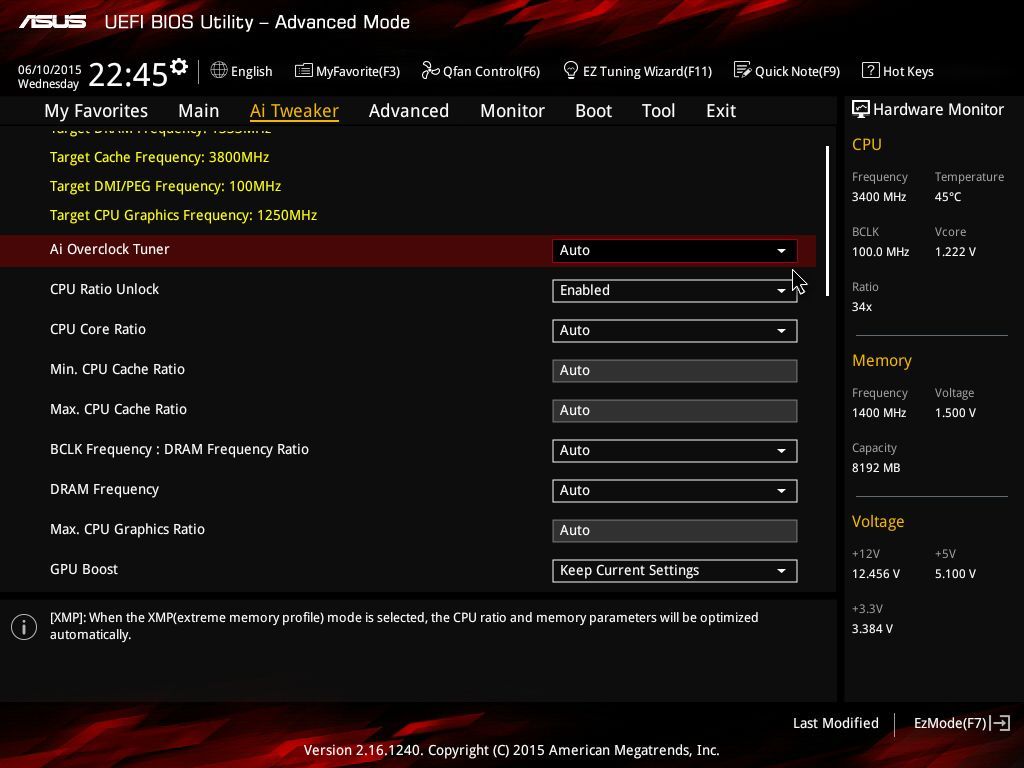1024x768 pixels.
Task: Click the 8192 MB capacity value
Action: click(x=876, y=468)
